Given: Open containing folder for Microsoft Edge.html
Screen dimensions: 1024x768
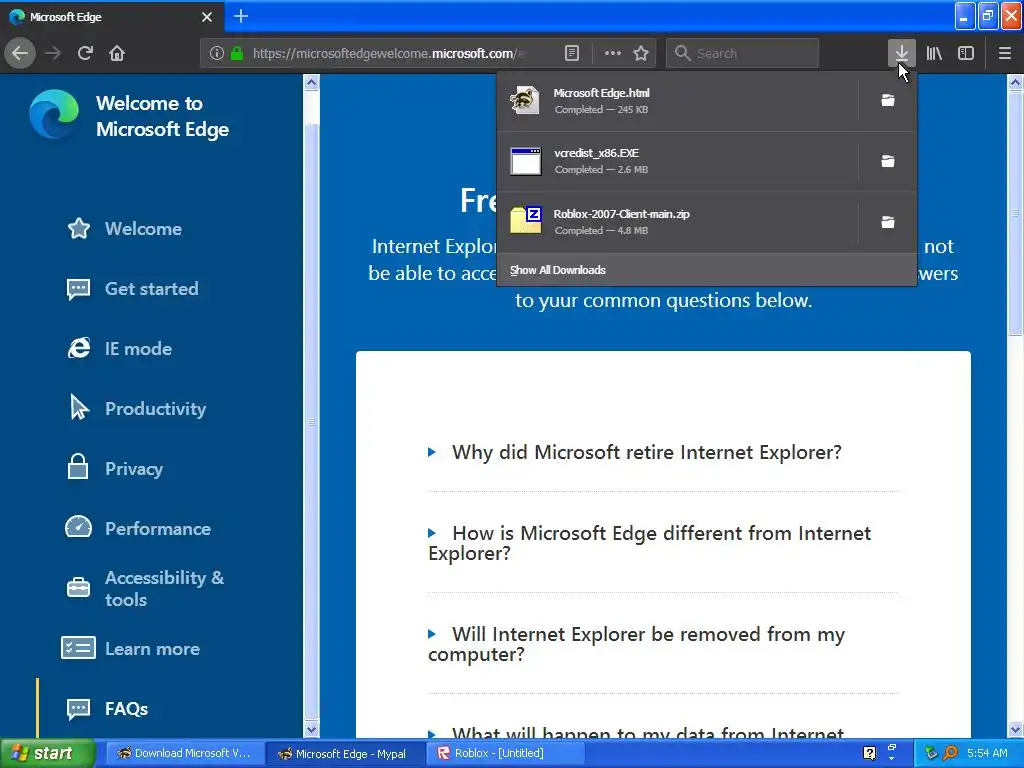Looking at the screenshot, I should pos(888,101).
